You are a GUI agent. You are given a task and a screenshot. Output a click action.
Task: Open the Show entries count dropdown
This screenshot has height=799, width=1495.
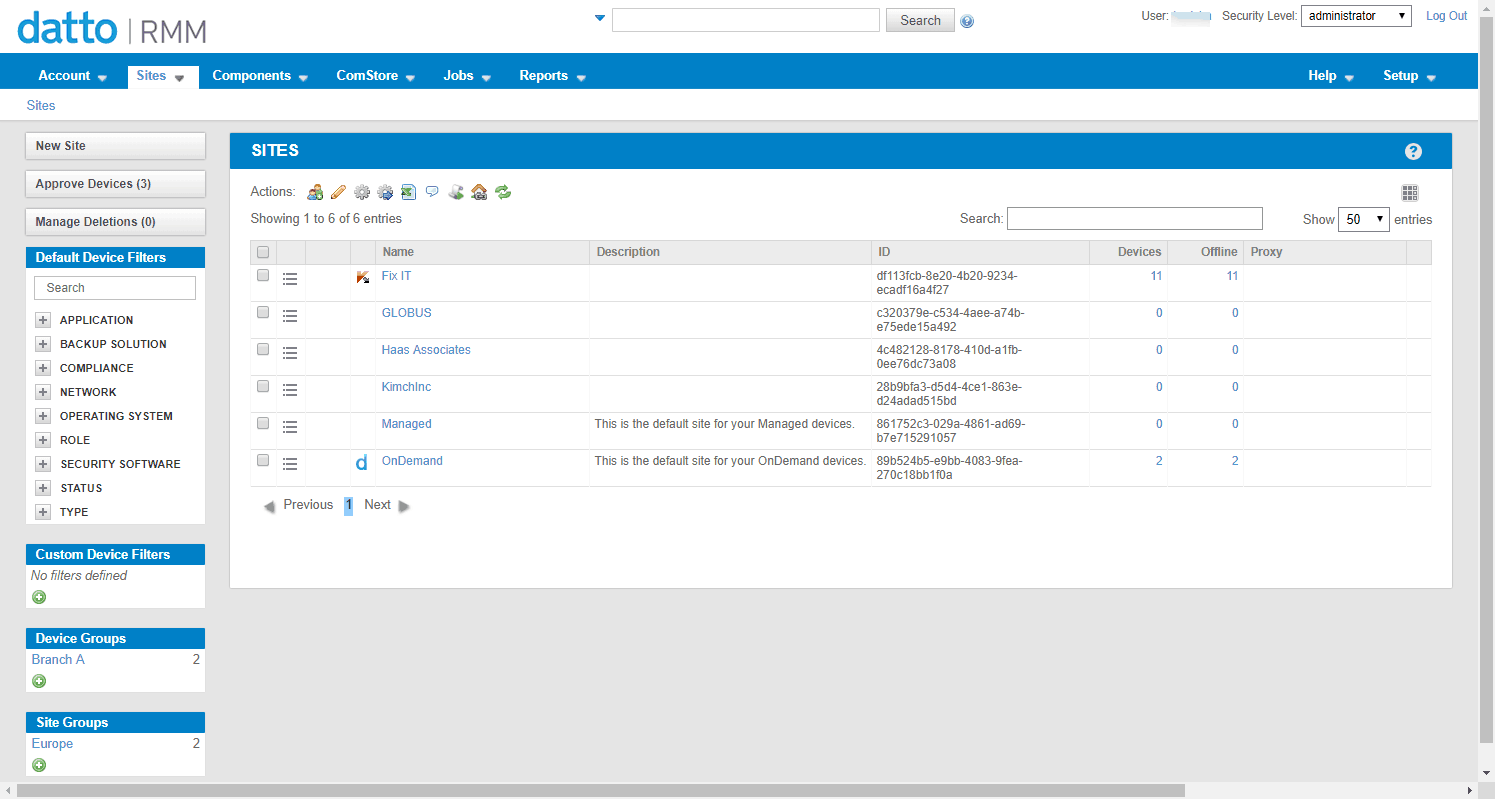pyautogui.click(x=1363, y=219)
